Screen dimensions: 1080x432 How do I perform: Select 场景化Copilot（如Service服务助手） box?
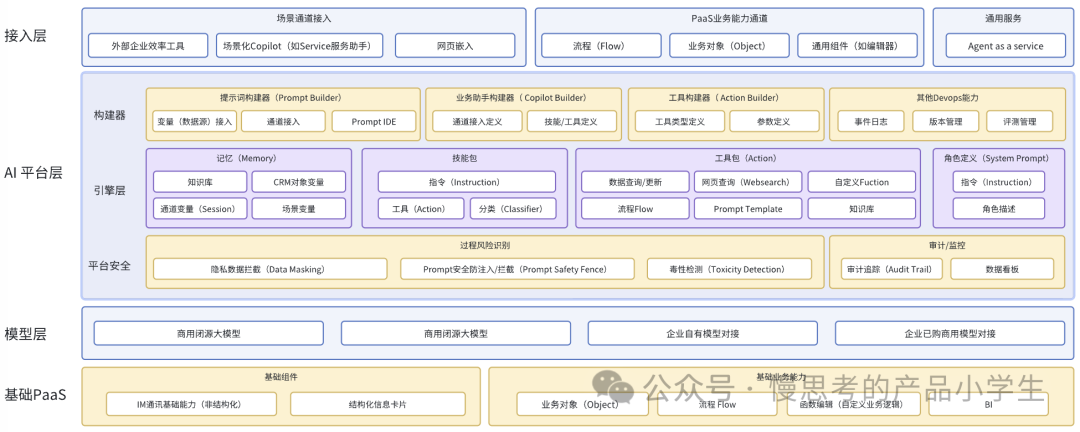(x=298, y=46)
